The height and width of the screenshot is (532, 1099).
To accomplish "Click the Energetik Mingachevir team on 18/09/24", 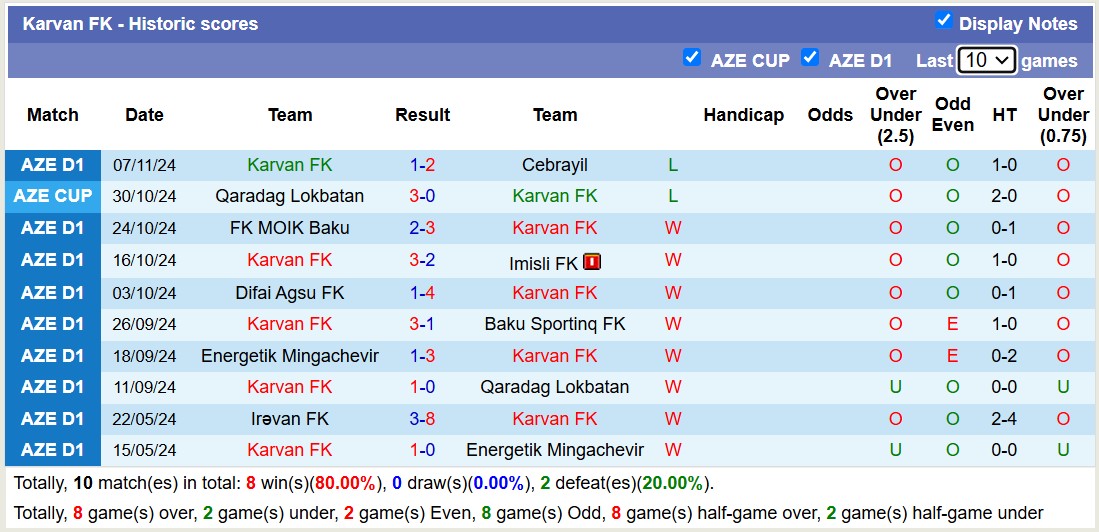I will point(290,356).
